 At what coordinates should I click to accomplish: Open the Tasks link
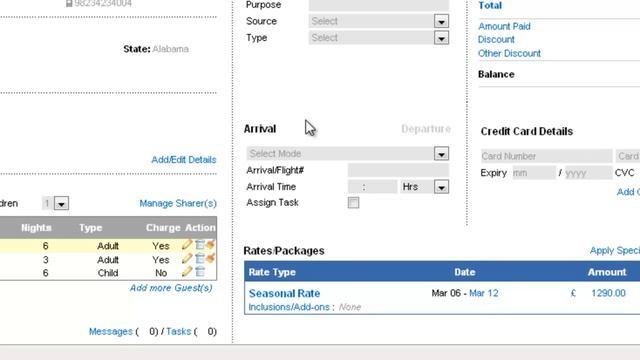(178, 331)
